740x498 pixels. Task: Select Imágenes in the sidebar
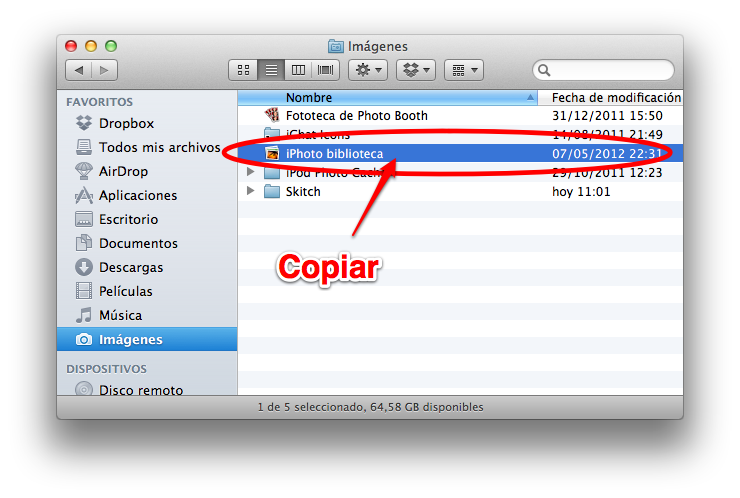tap(147, 339)
